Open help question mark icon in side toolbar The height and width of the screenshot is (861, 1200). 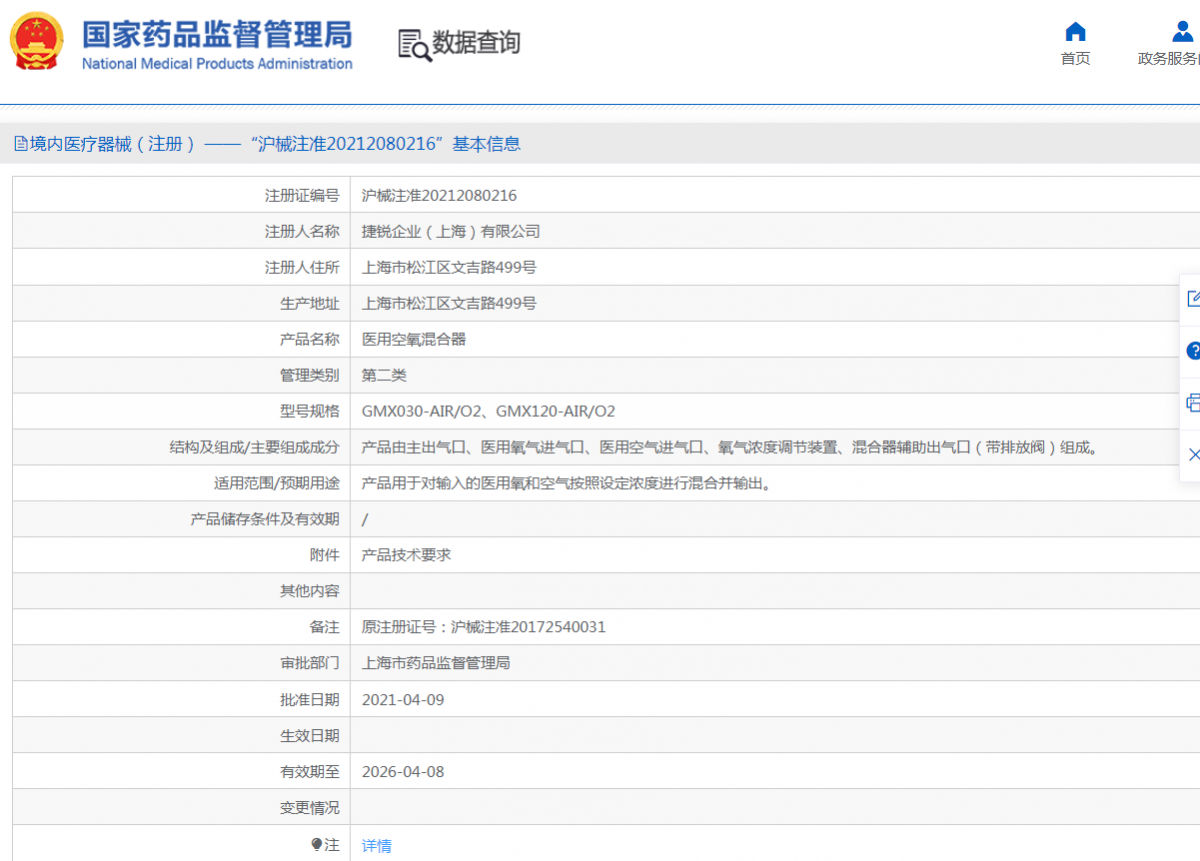tap(1192, 351)
